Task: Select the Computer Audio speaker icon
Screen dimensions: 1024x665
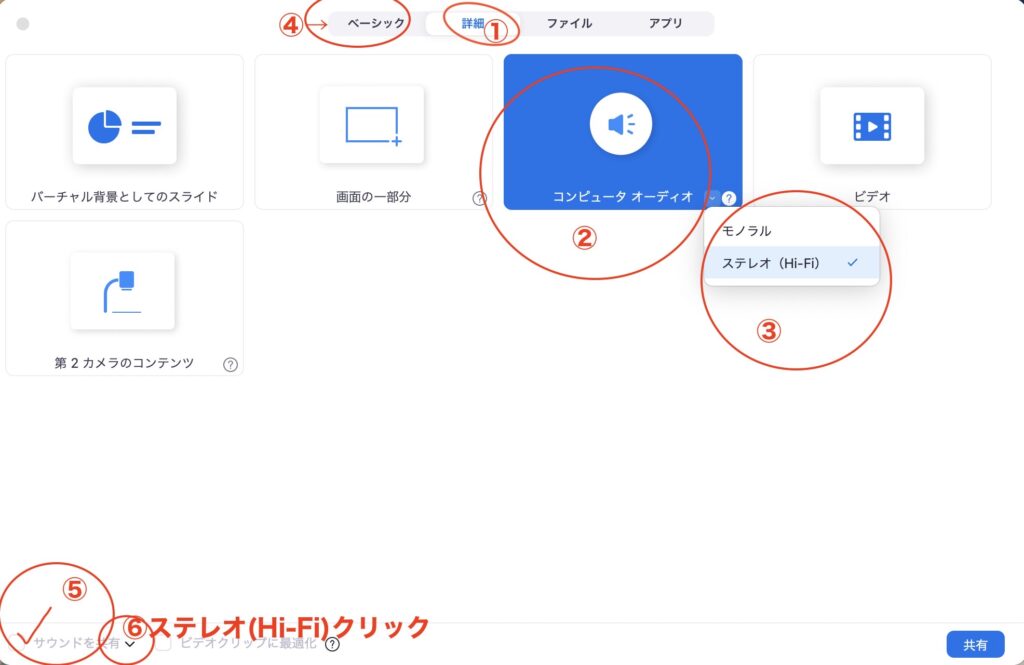Action: pyautogui.click(x=621, y=124)
